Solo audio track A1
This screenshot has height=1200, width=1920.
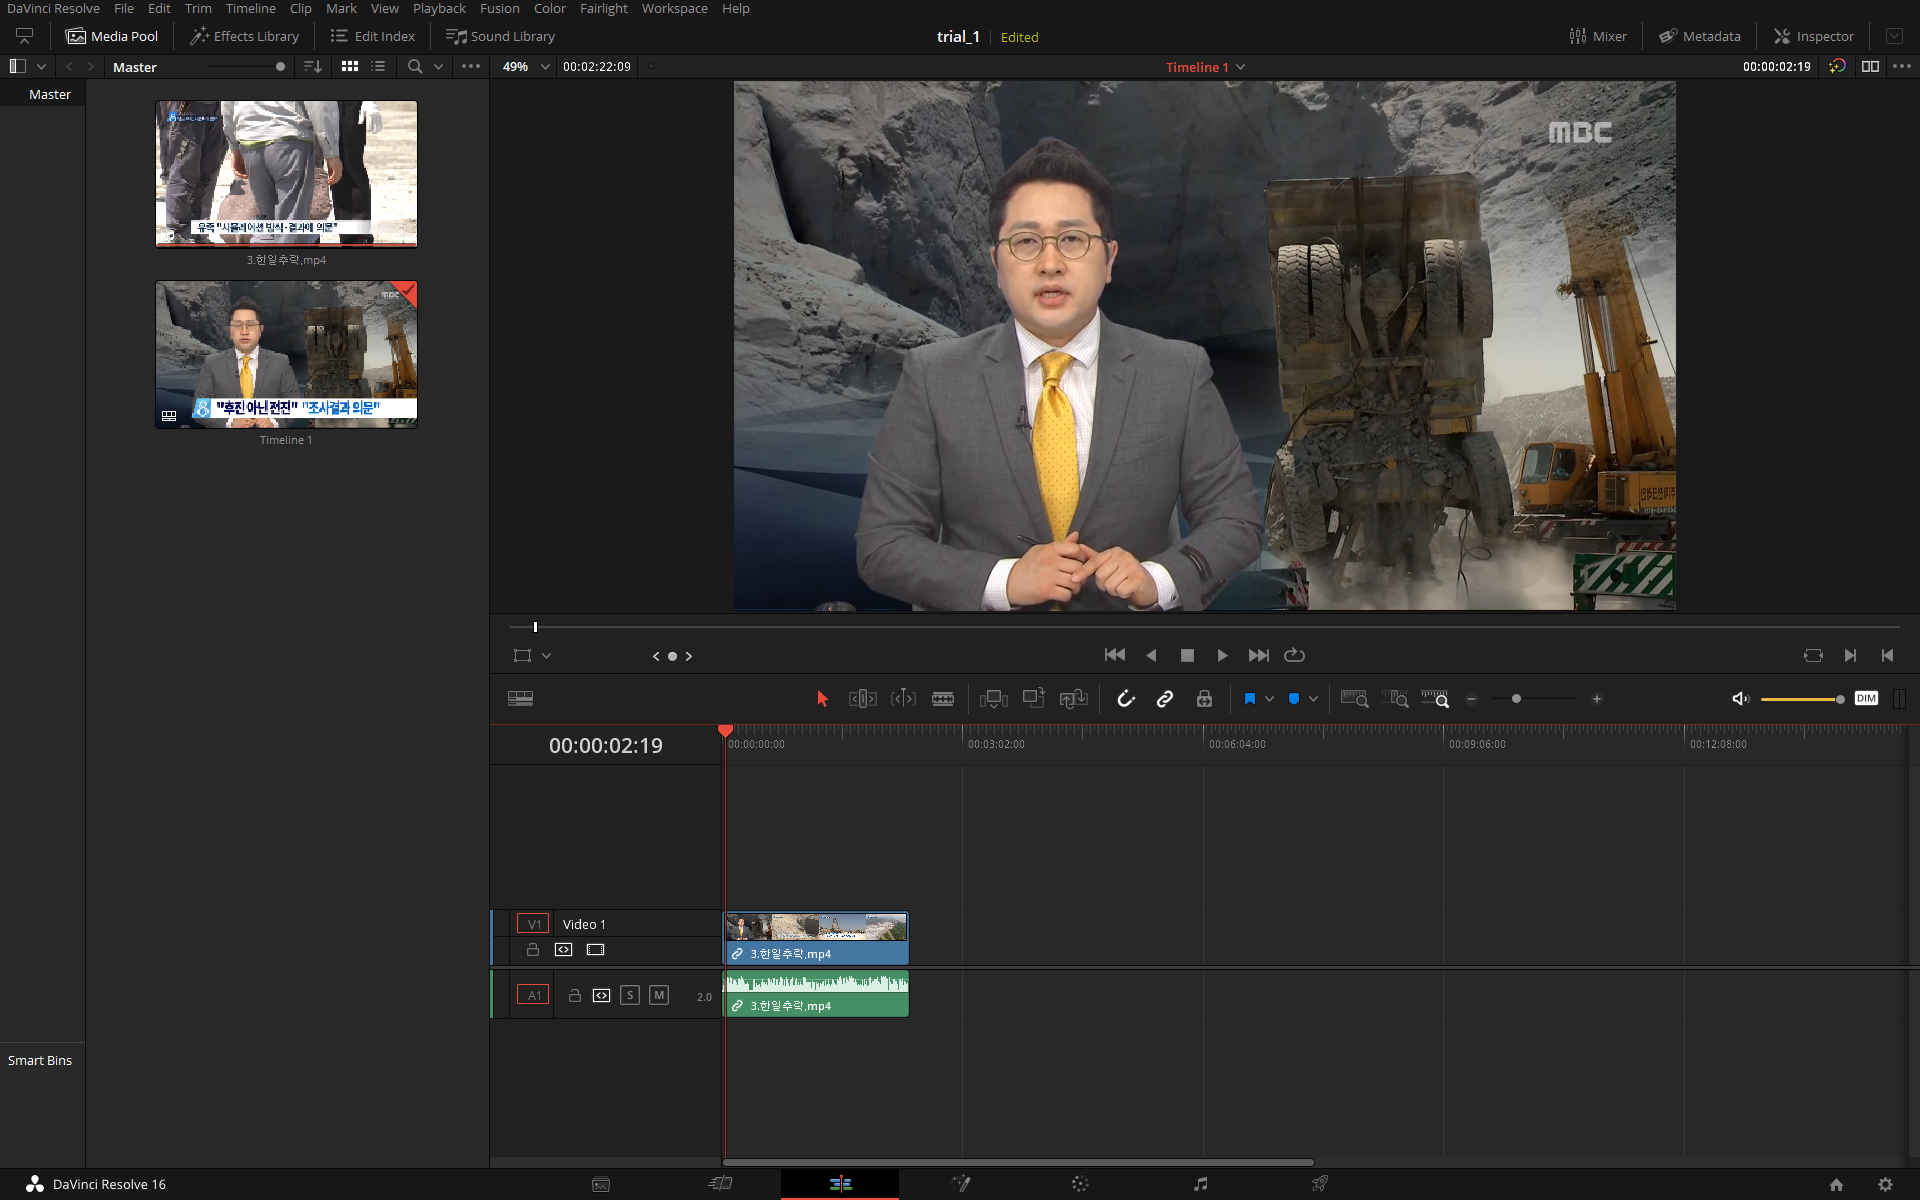pos(629,995)
